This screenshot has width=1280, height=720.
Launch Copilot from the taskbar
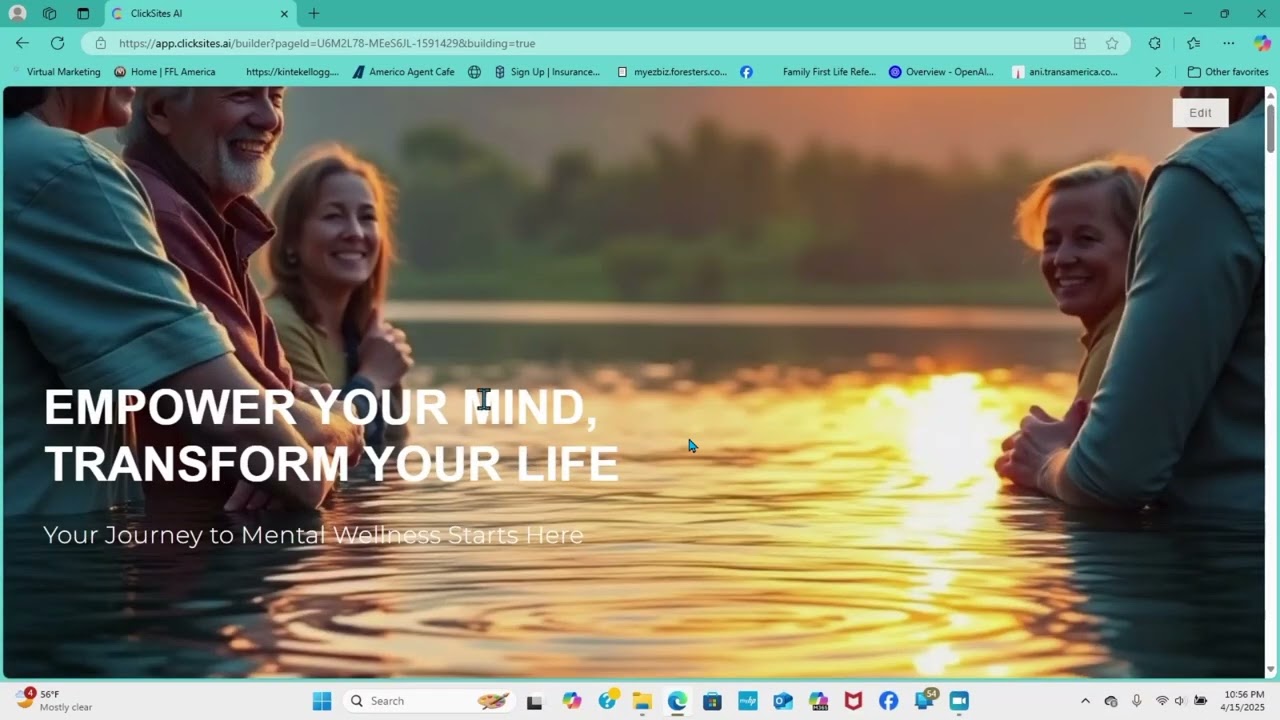point(571,701)
